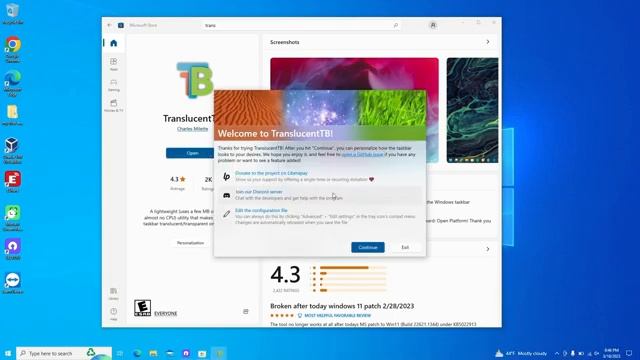Image resolution: width=640 pixels, height=360 pixels.
Task: Click the ESRB Everyone rating badge
Action: (142, 308)
